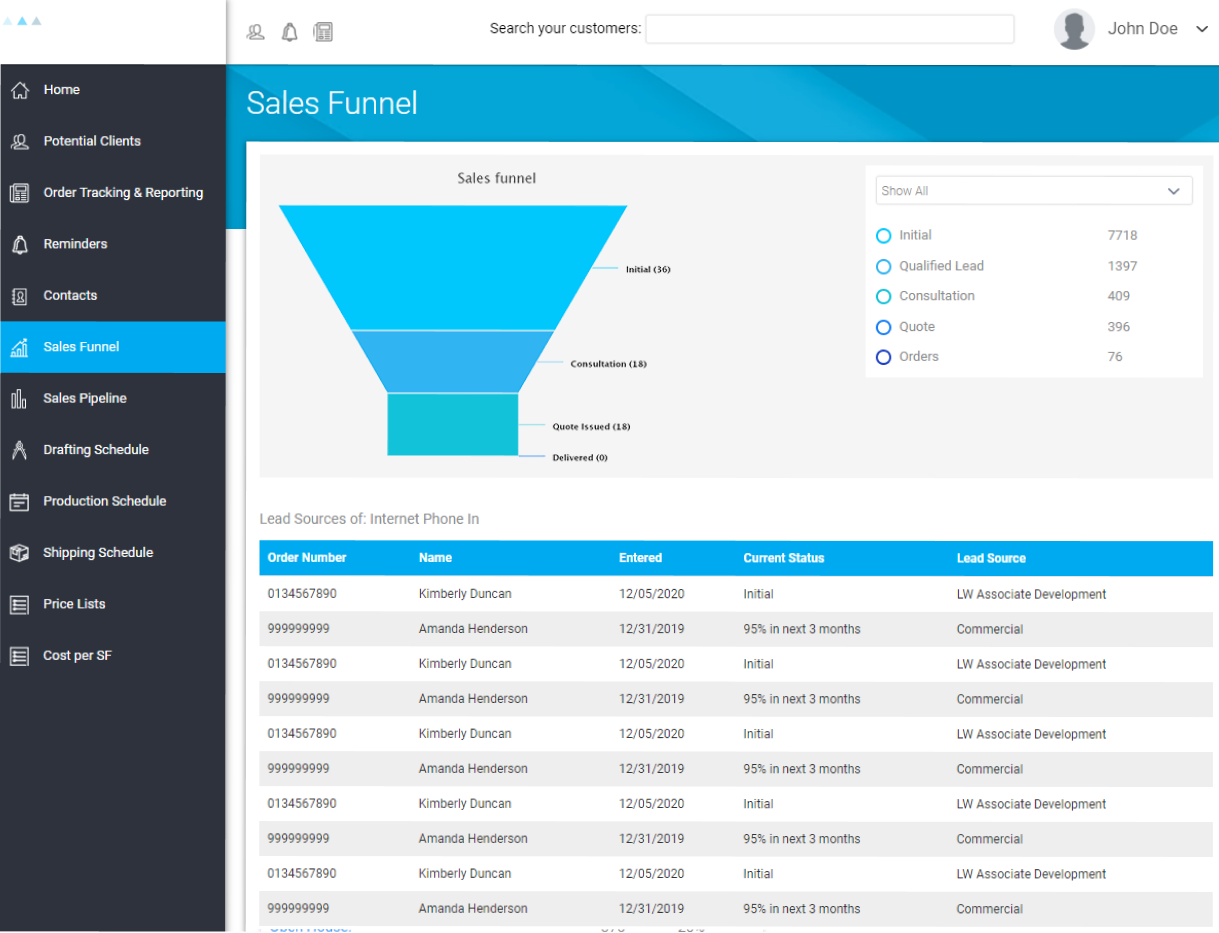Click the Name column header
This screenshot has width=1219, height=933.
coord(434,558)
